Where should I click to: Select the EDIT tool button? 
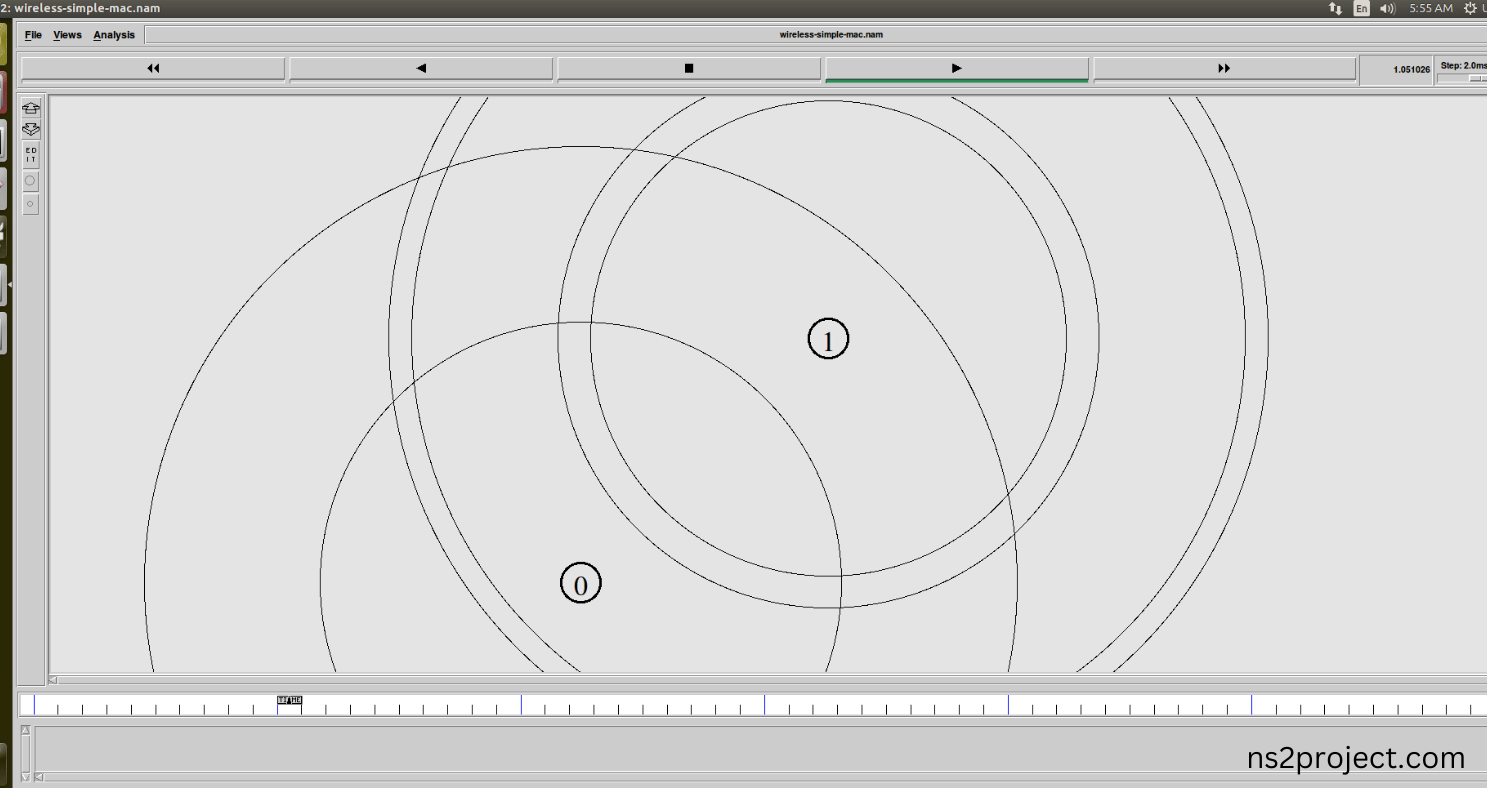[x=31, y=154]
